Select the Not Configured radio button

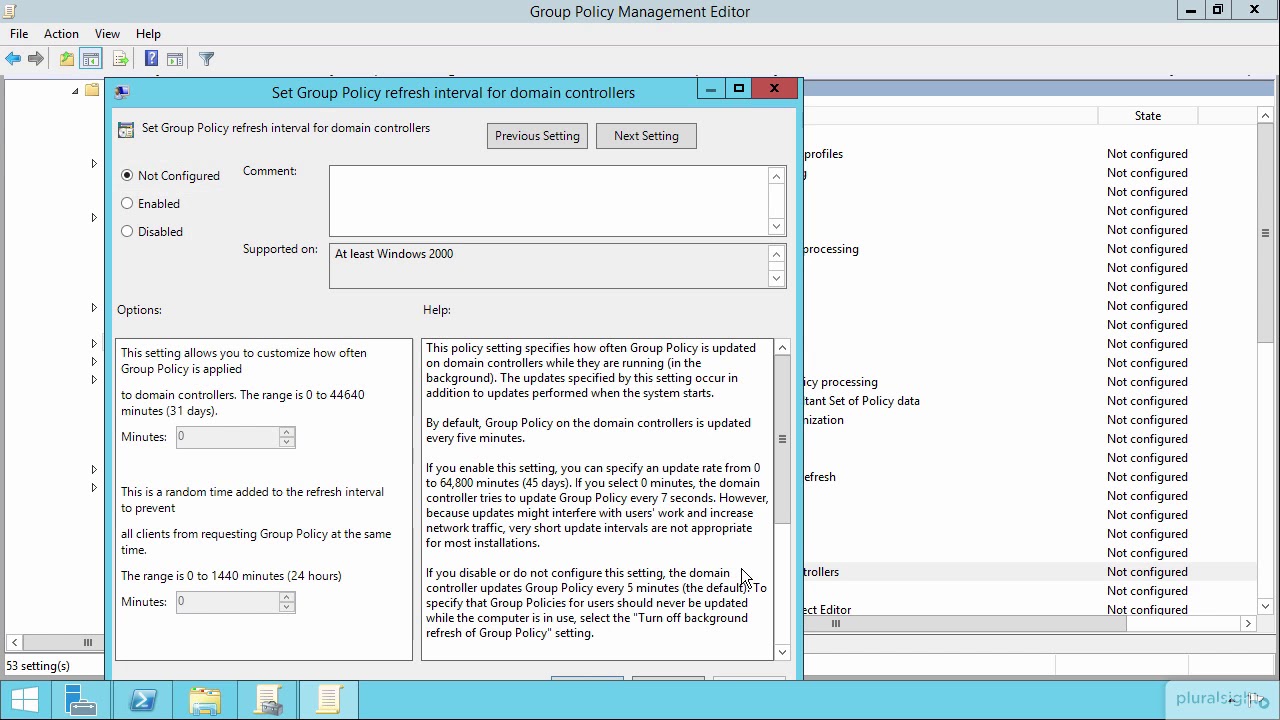click(127, 175)
